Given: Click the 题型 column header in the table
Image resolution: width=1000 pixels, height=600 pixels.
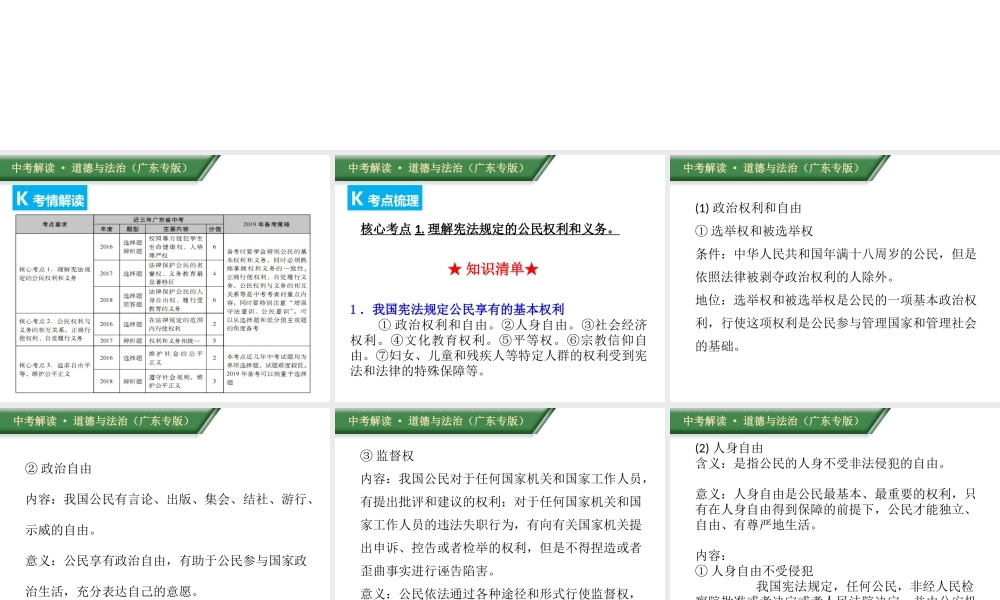Looking at the screenshot, I should pyautogui.click(x=132, y=229).
